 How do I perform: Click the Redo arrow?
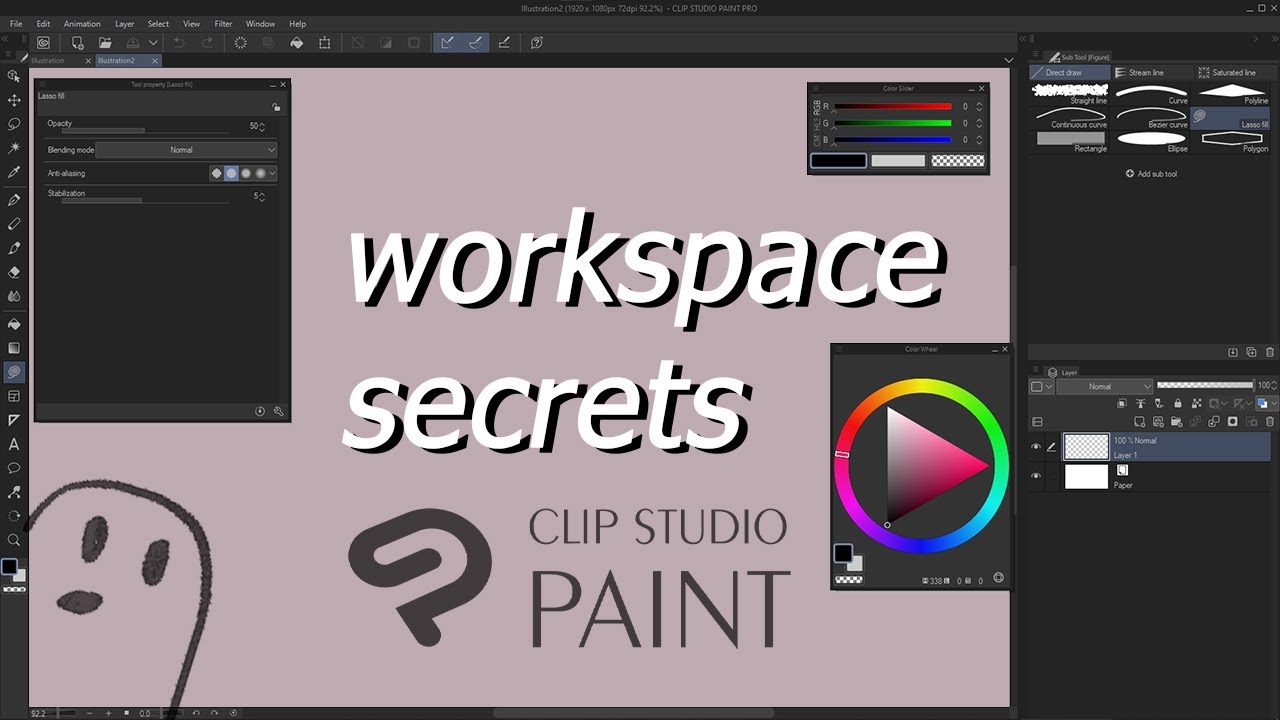(x=207, y=43)
